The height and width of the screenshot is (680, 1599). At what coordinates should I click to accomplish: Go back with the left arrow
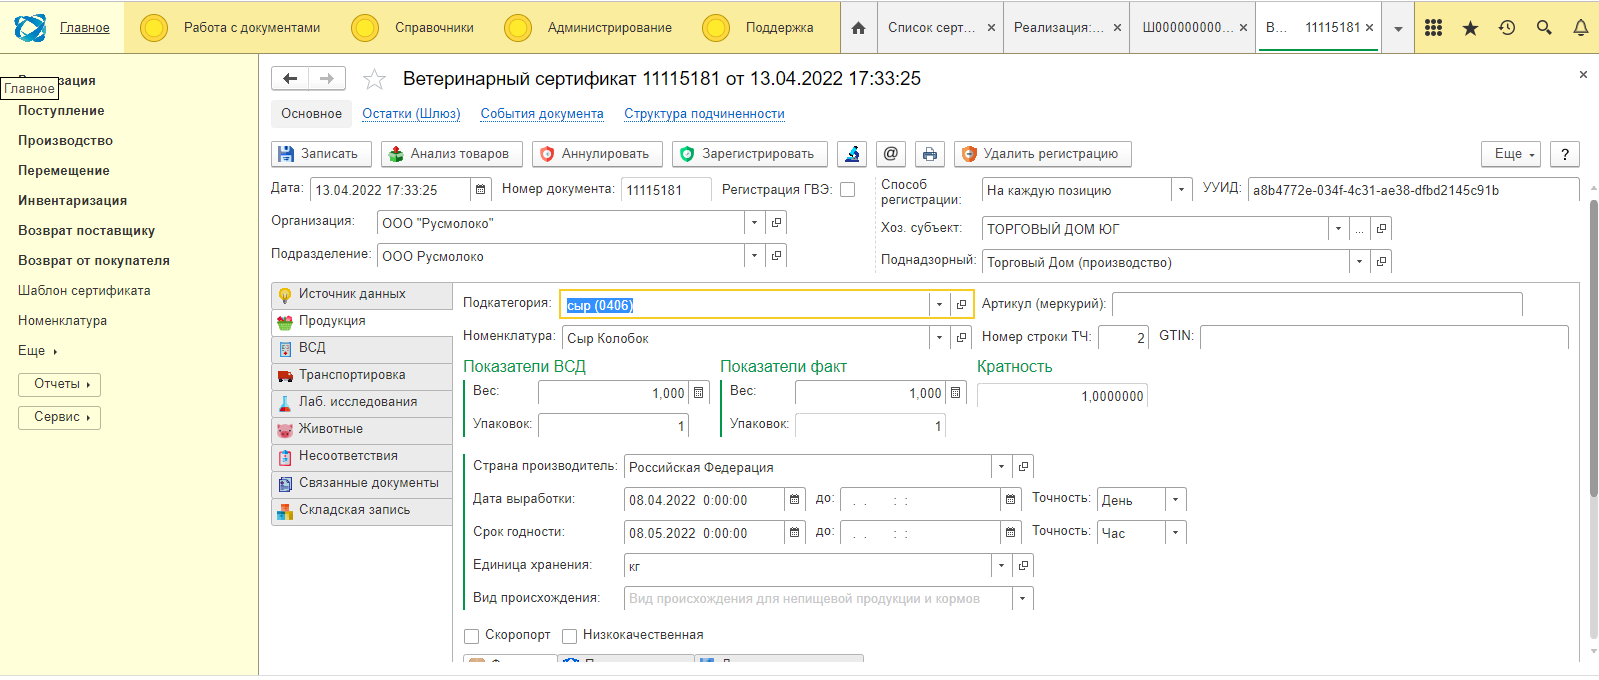290,78
